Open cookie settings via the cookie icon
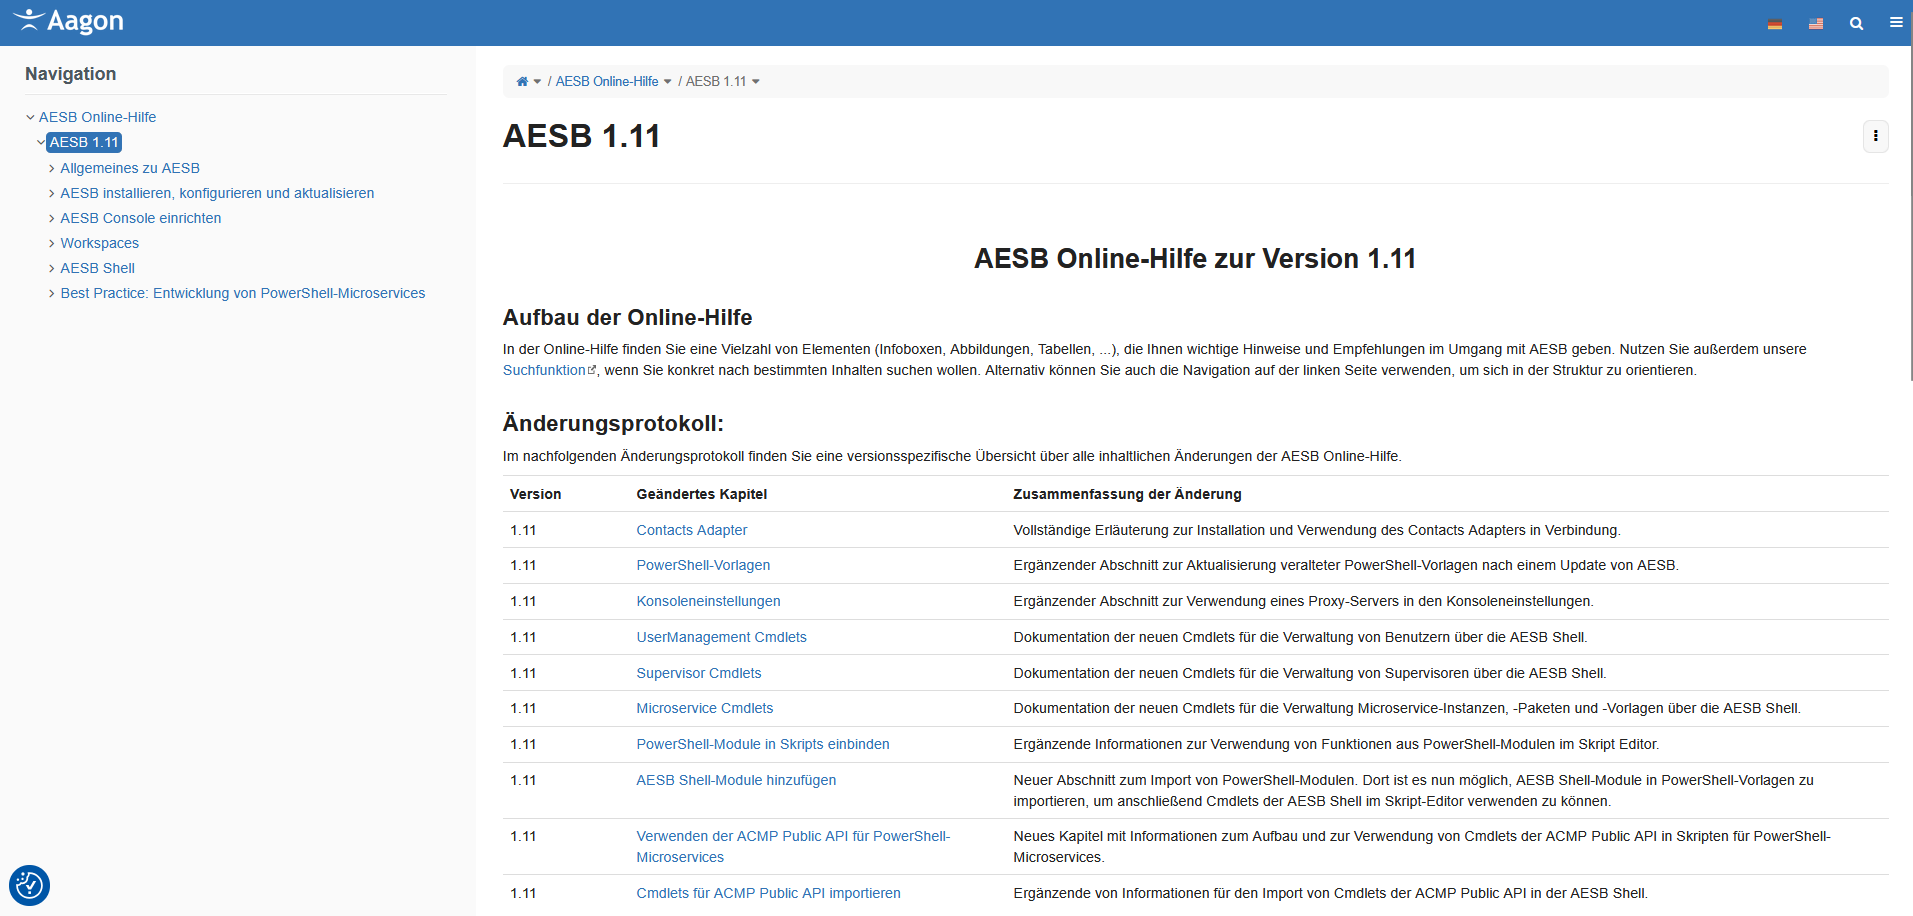This screenshot has height=916, width=1913. pos(29,885)
